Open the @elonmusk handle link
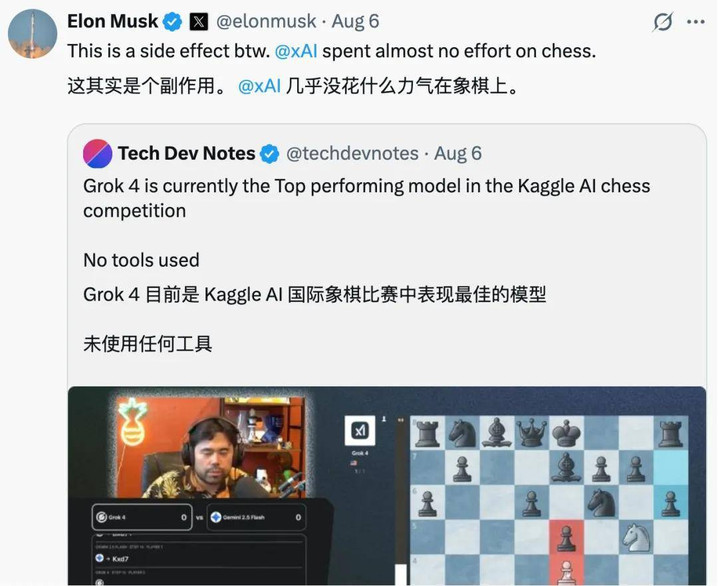 266,22
